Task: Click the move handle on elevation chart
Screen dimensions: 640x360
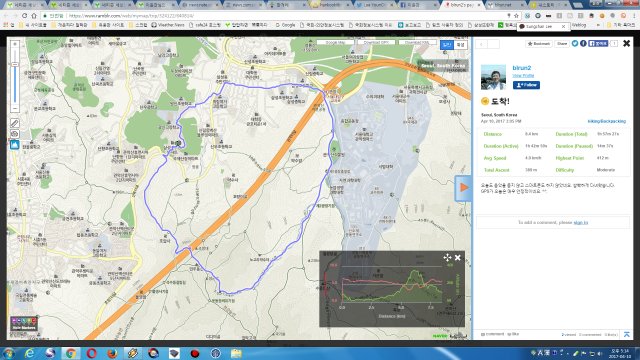Action: pos(447,258)
